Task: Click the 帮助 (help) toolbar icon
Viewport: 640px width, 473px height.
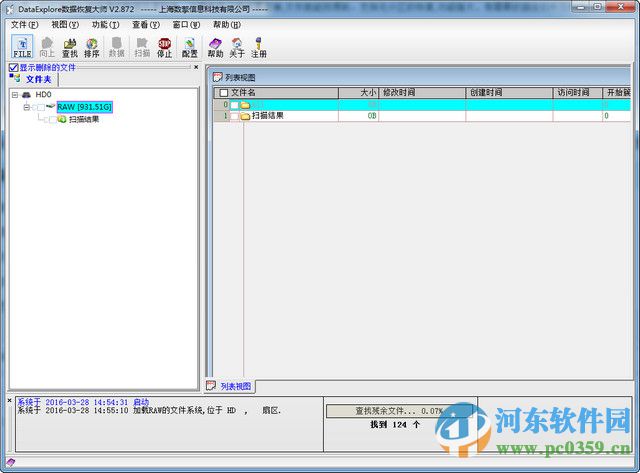Action: coord(215,47)
